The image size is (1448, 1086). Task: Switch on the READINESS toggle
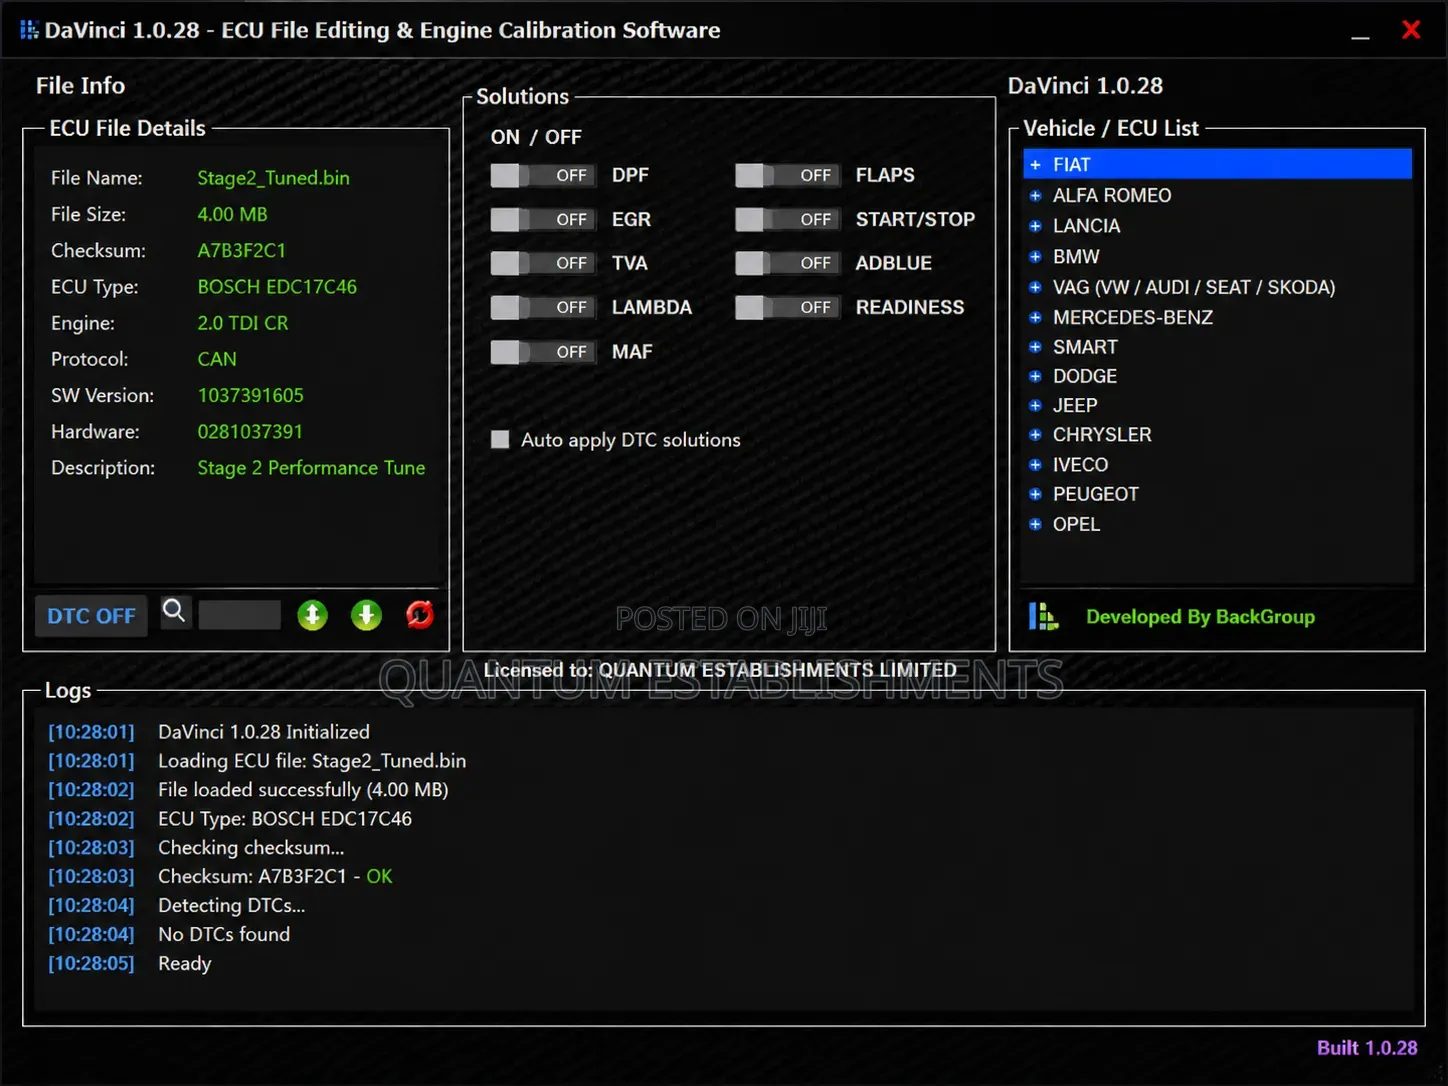[x=788, y=308]
